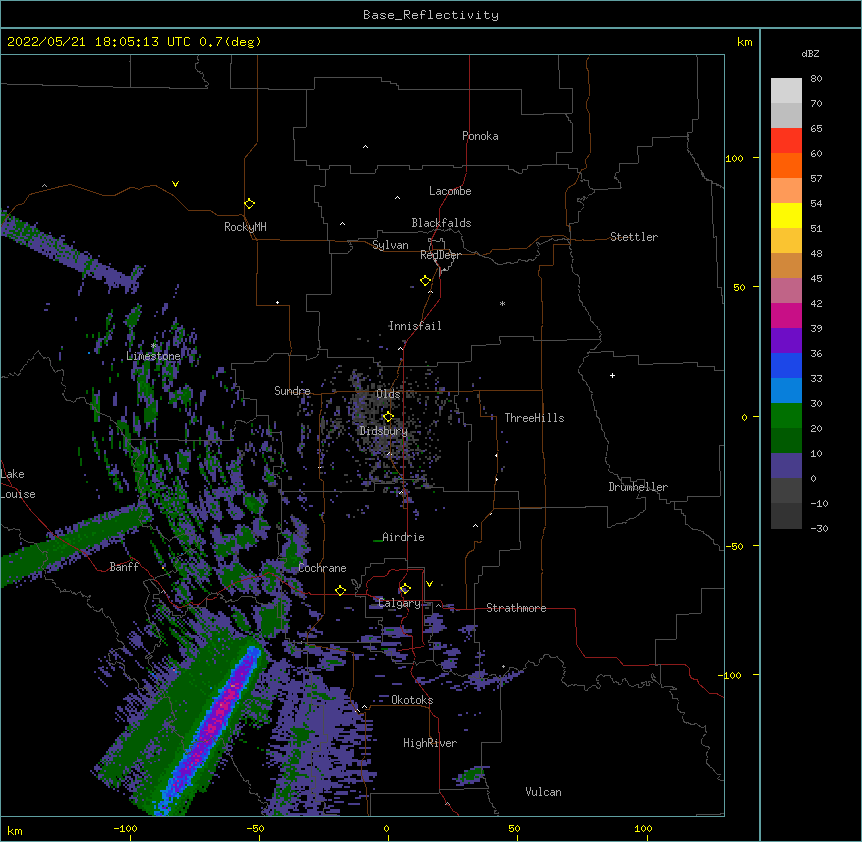Click the HighRiver town label
This screenshot has height=842, width=862.
430,743
